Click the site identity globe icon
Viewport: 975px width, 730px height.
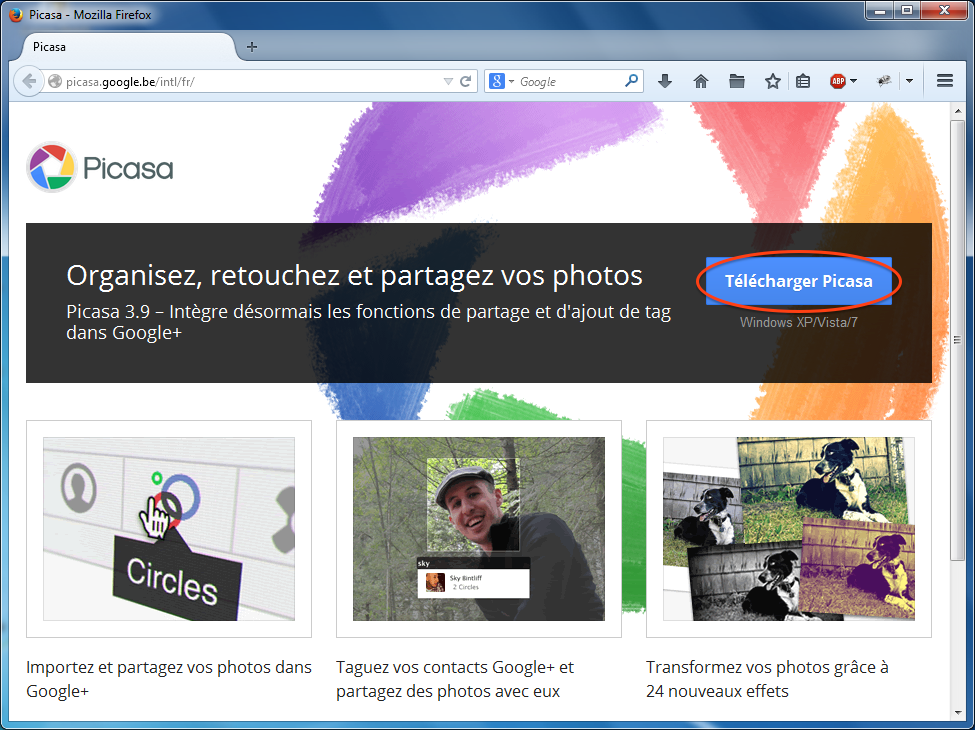click(x=55, y=81)
